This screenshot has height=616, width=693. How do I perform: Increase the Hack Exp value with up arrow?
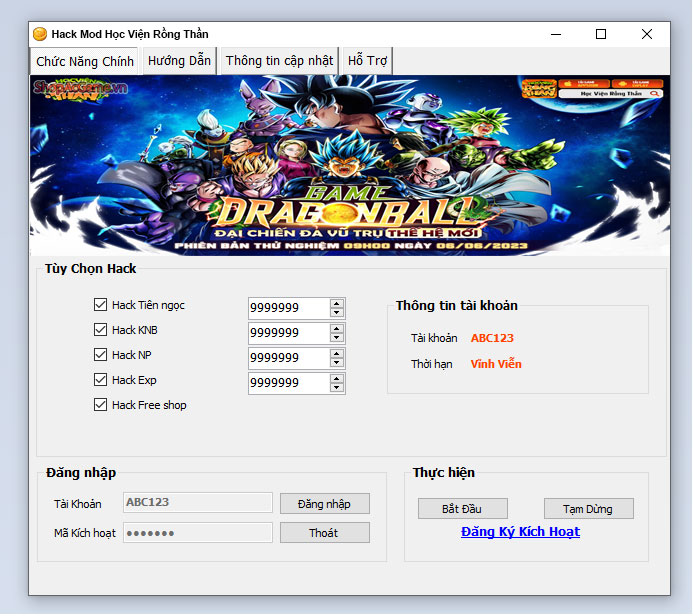(337, 379)
